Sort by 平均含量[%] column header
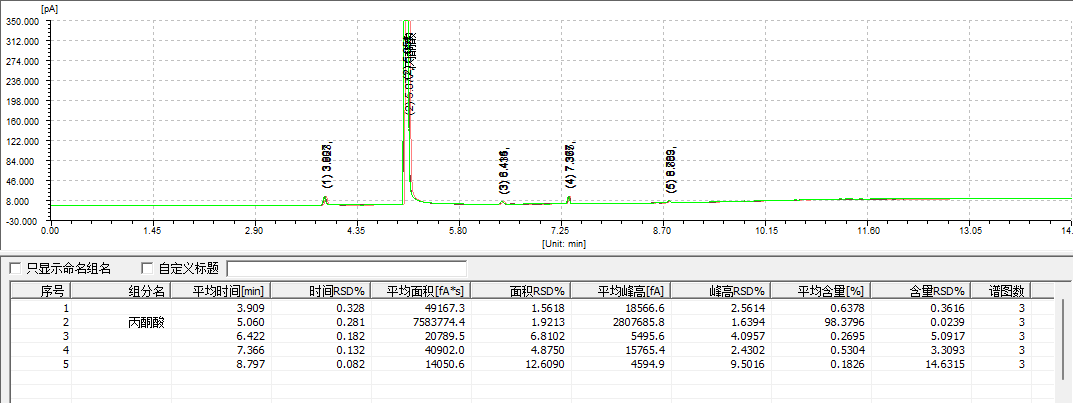 point(821,291)
